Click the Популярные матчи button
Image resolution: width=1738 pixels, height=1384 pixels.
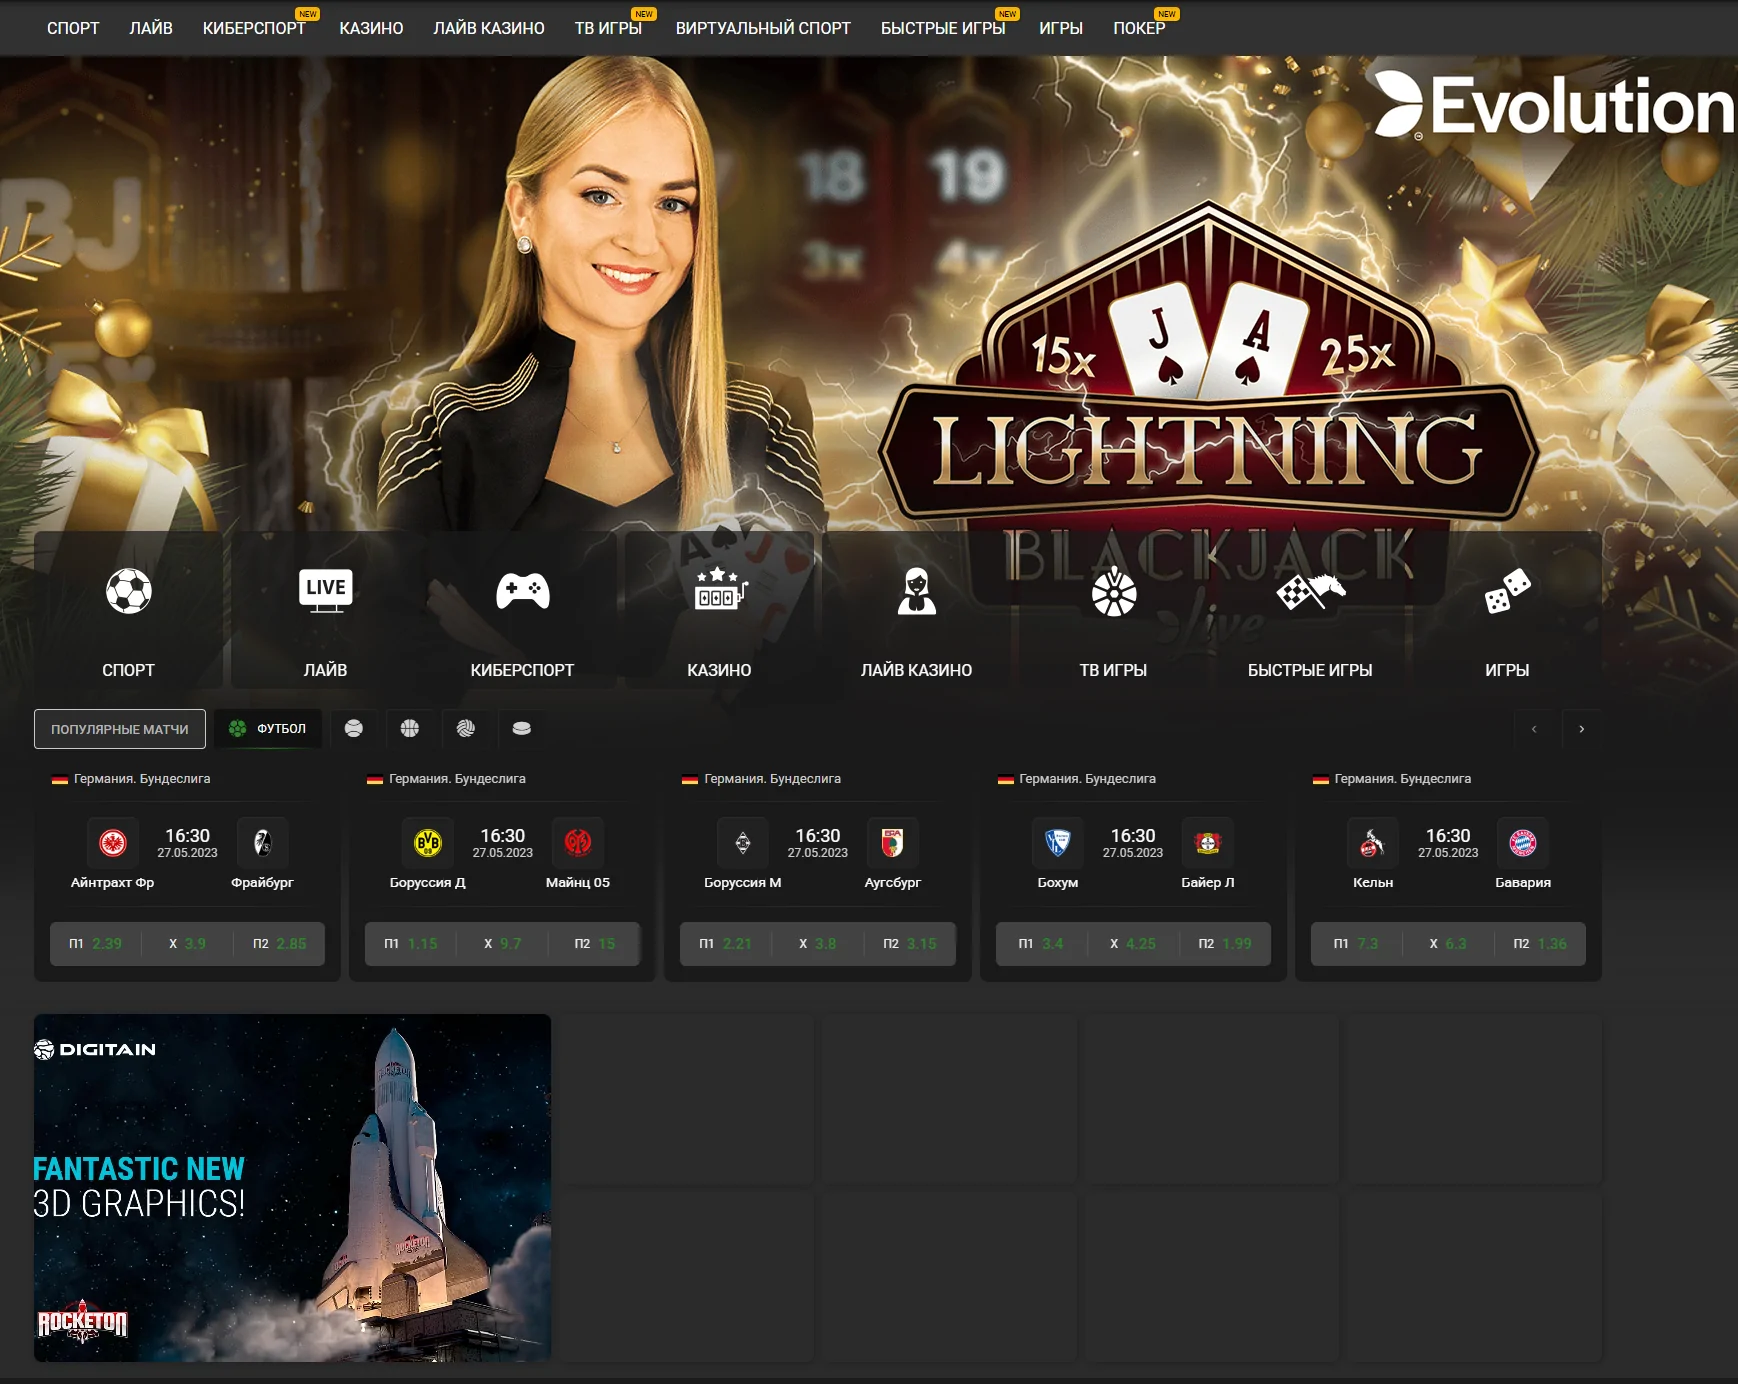click(120, 729)
